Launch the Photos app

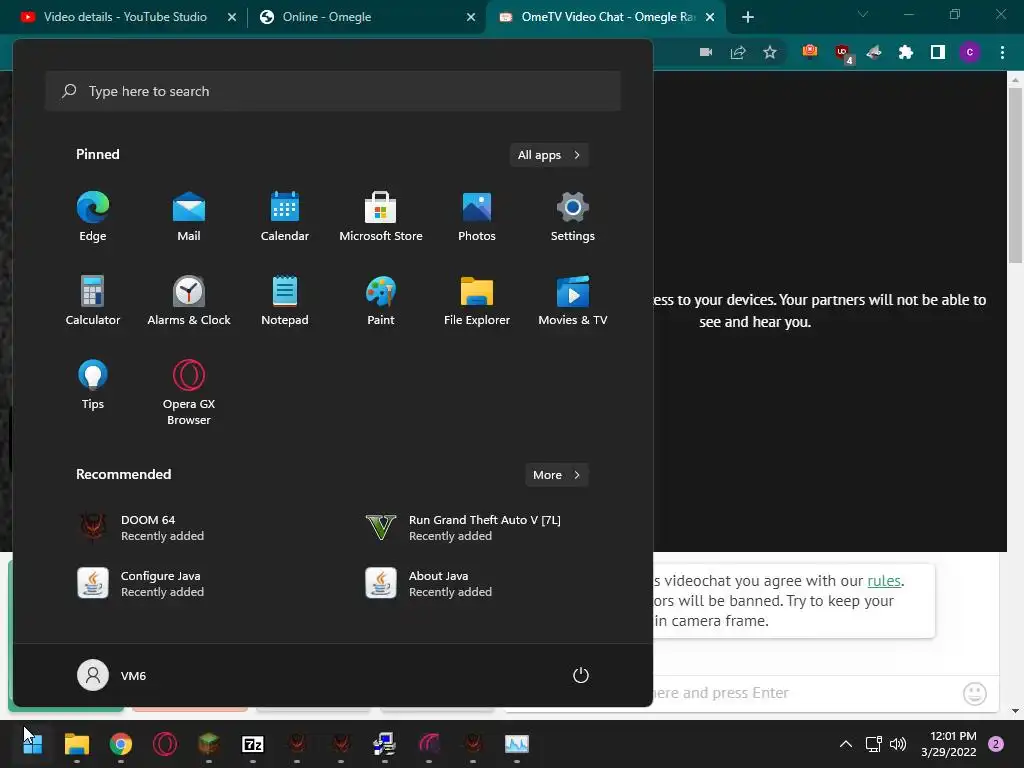click(477, 217)
